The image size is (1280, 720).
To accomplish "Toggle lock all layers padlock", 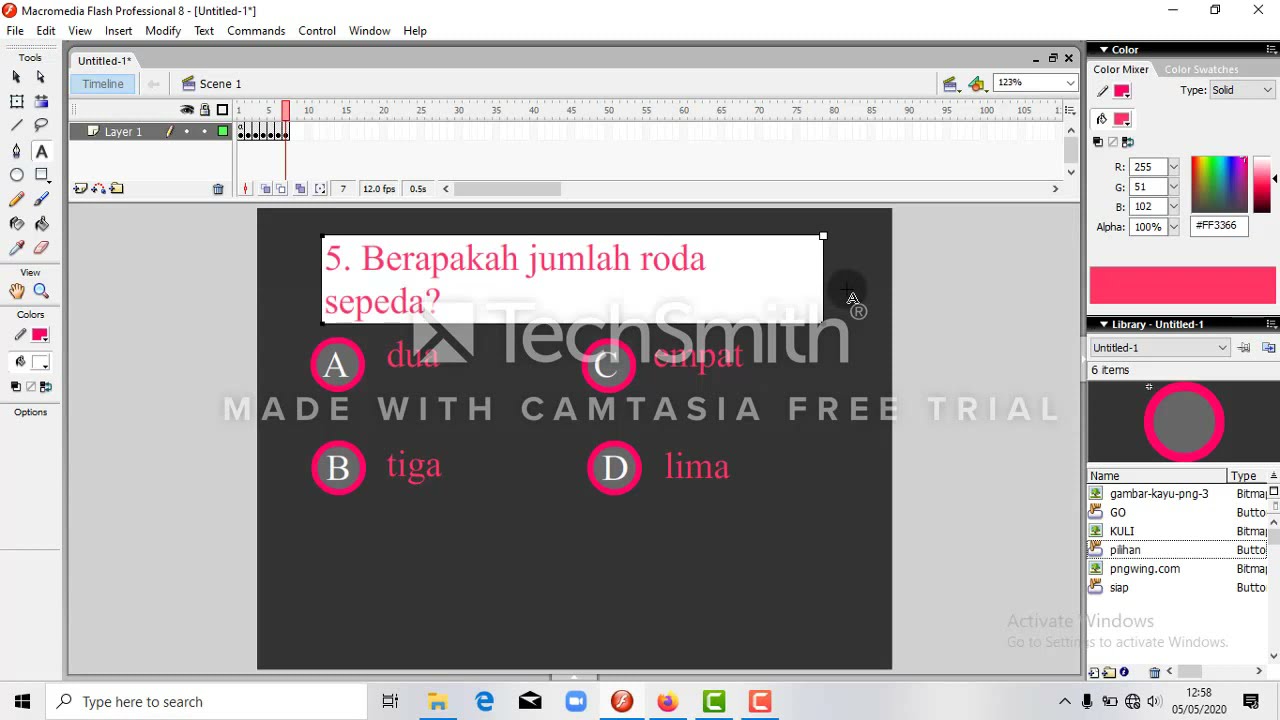I will pyautogui.click(x=205, y=110).
